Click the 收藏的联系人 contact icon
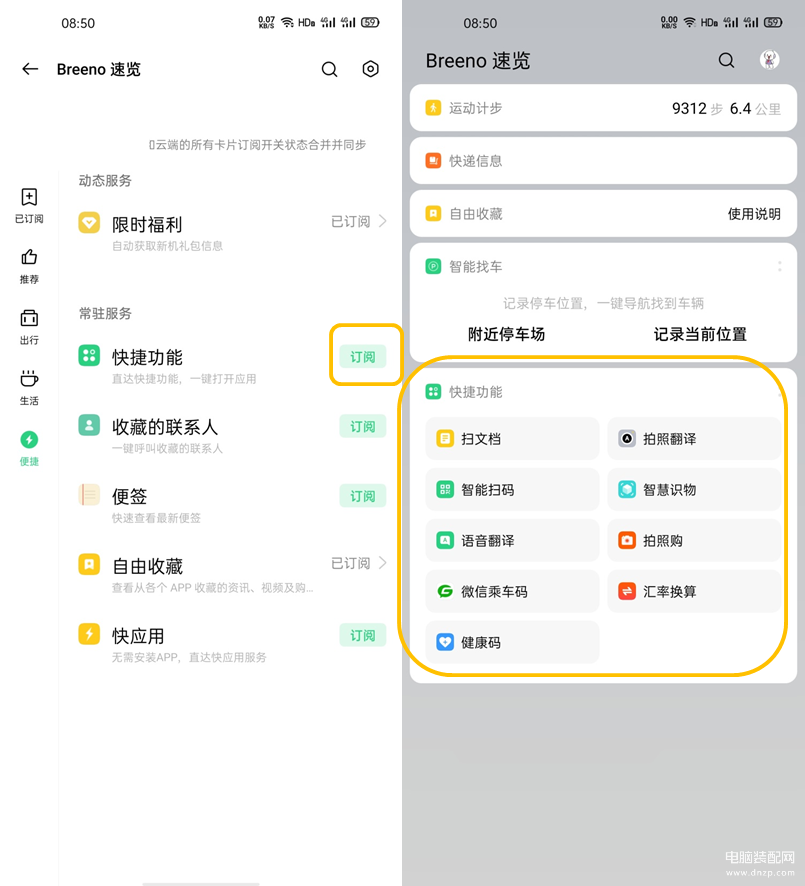This screenshot has width=805, height=886. coord(89,425)
